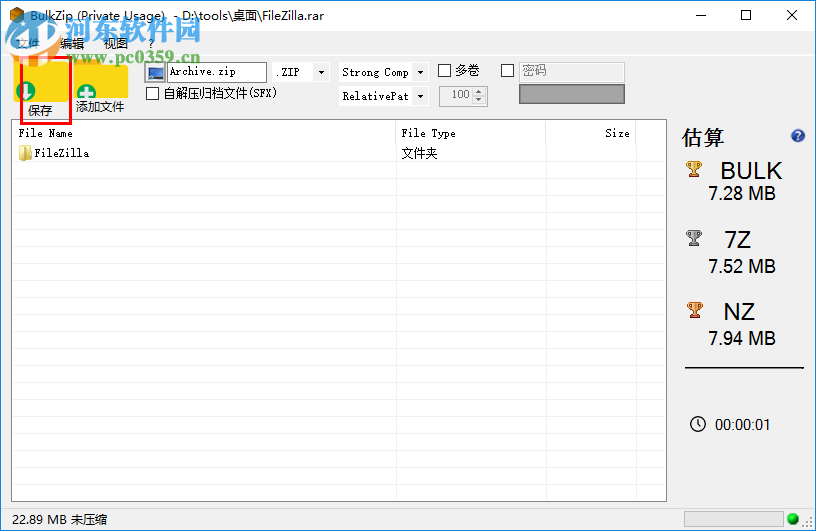Minimize the BulkZip window
816x531 pixels.
pos(701,15)
